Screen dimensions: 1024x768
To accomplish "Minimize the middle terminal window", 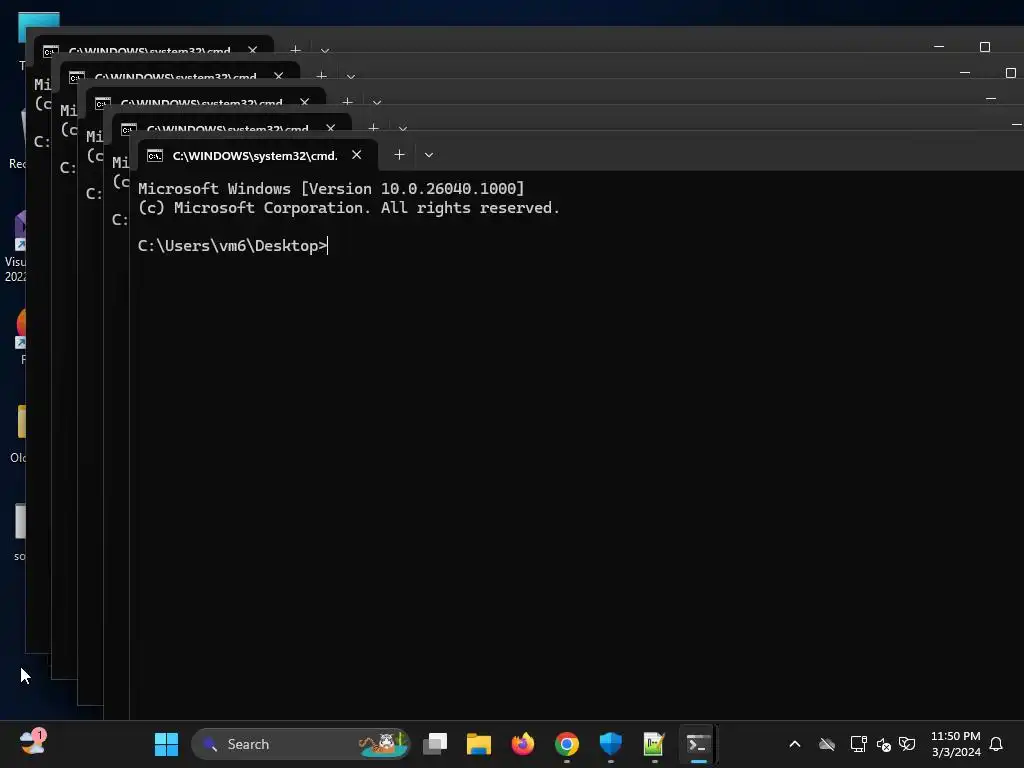I will pos(991,99).
